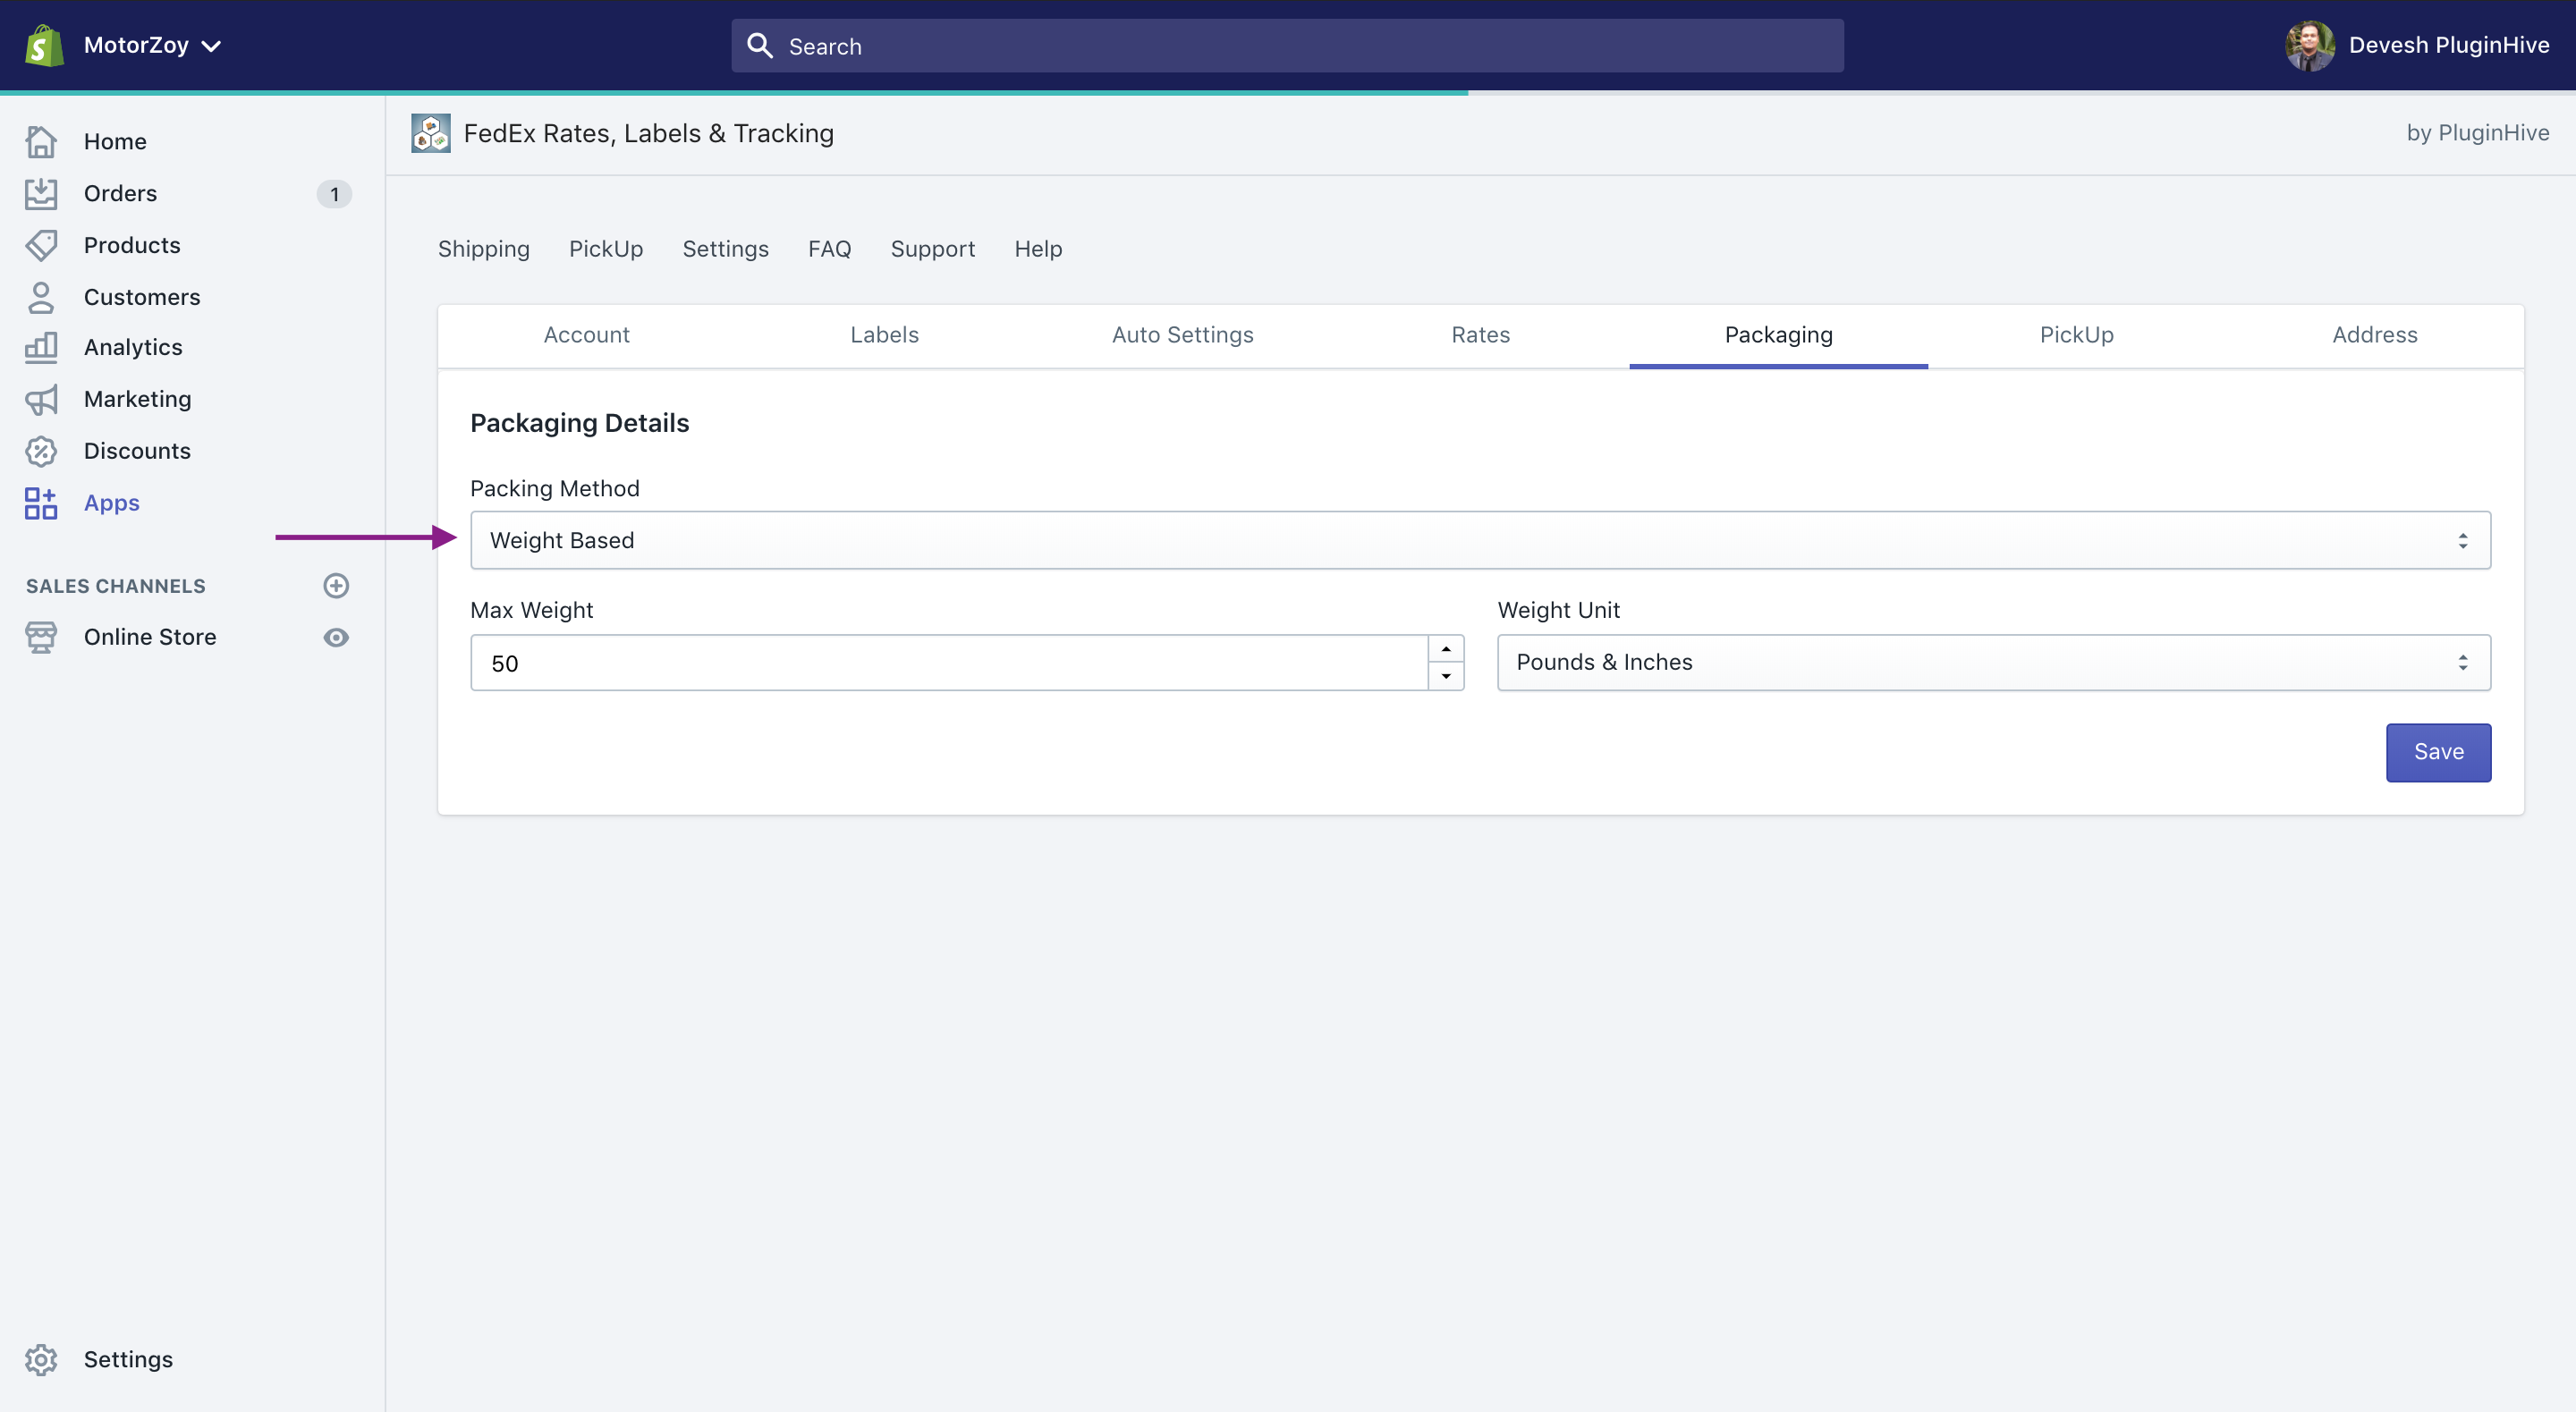
Task: Click the Online Store storefront icon
Action: 41,637
